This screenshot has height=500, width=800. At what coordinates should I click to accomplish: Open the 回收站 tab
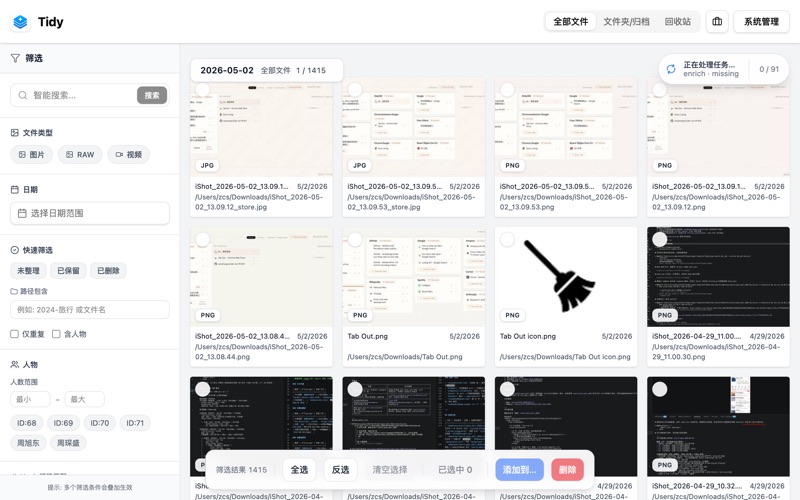coord(677,21)
